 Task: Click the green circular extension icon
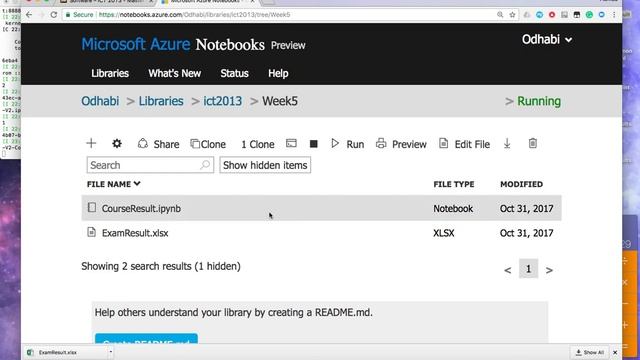click(589, 15)
